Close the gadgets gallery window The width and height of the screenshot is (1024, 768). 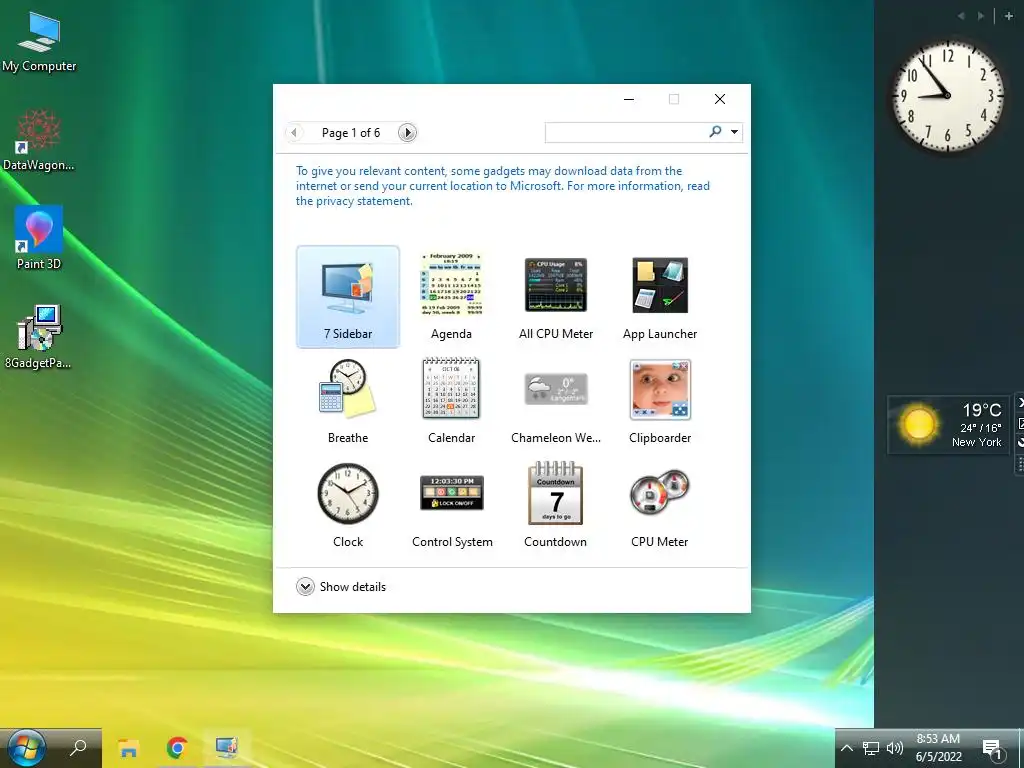pyautogui.click(x=720, y=99)
